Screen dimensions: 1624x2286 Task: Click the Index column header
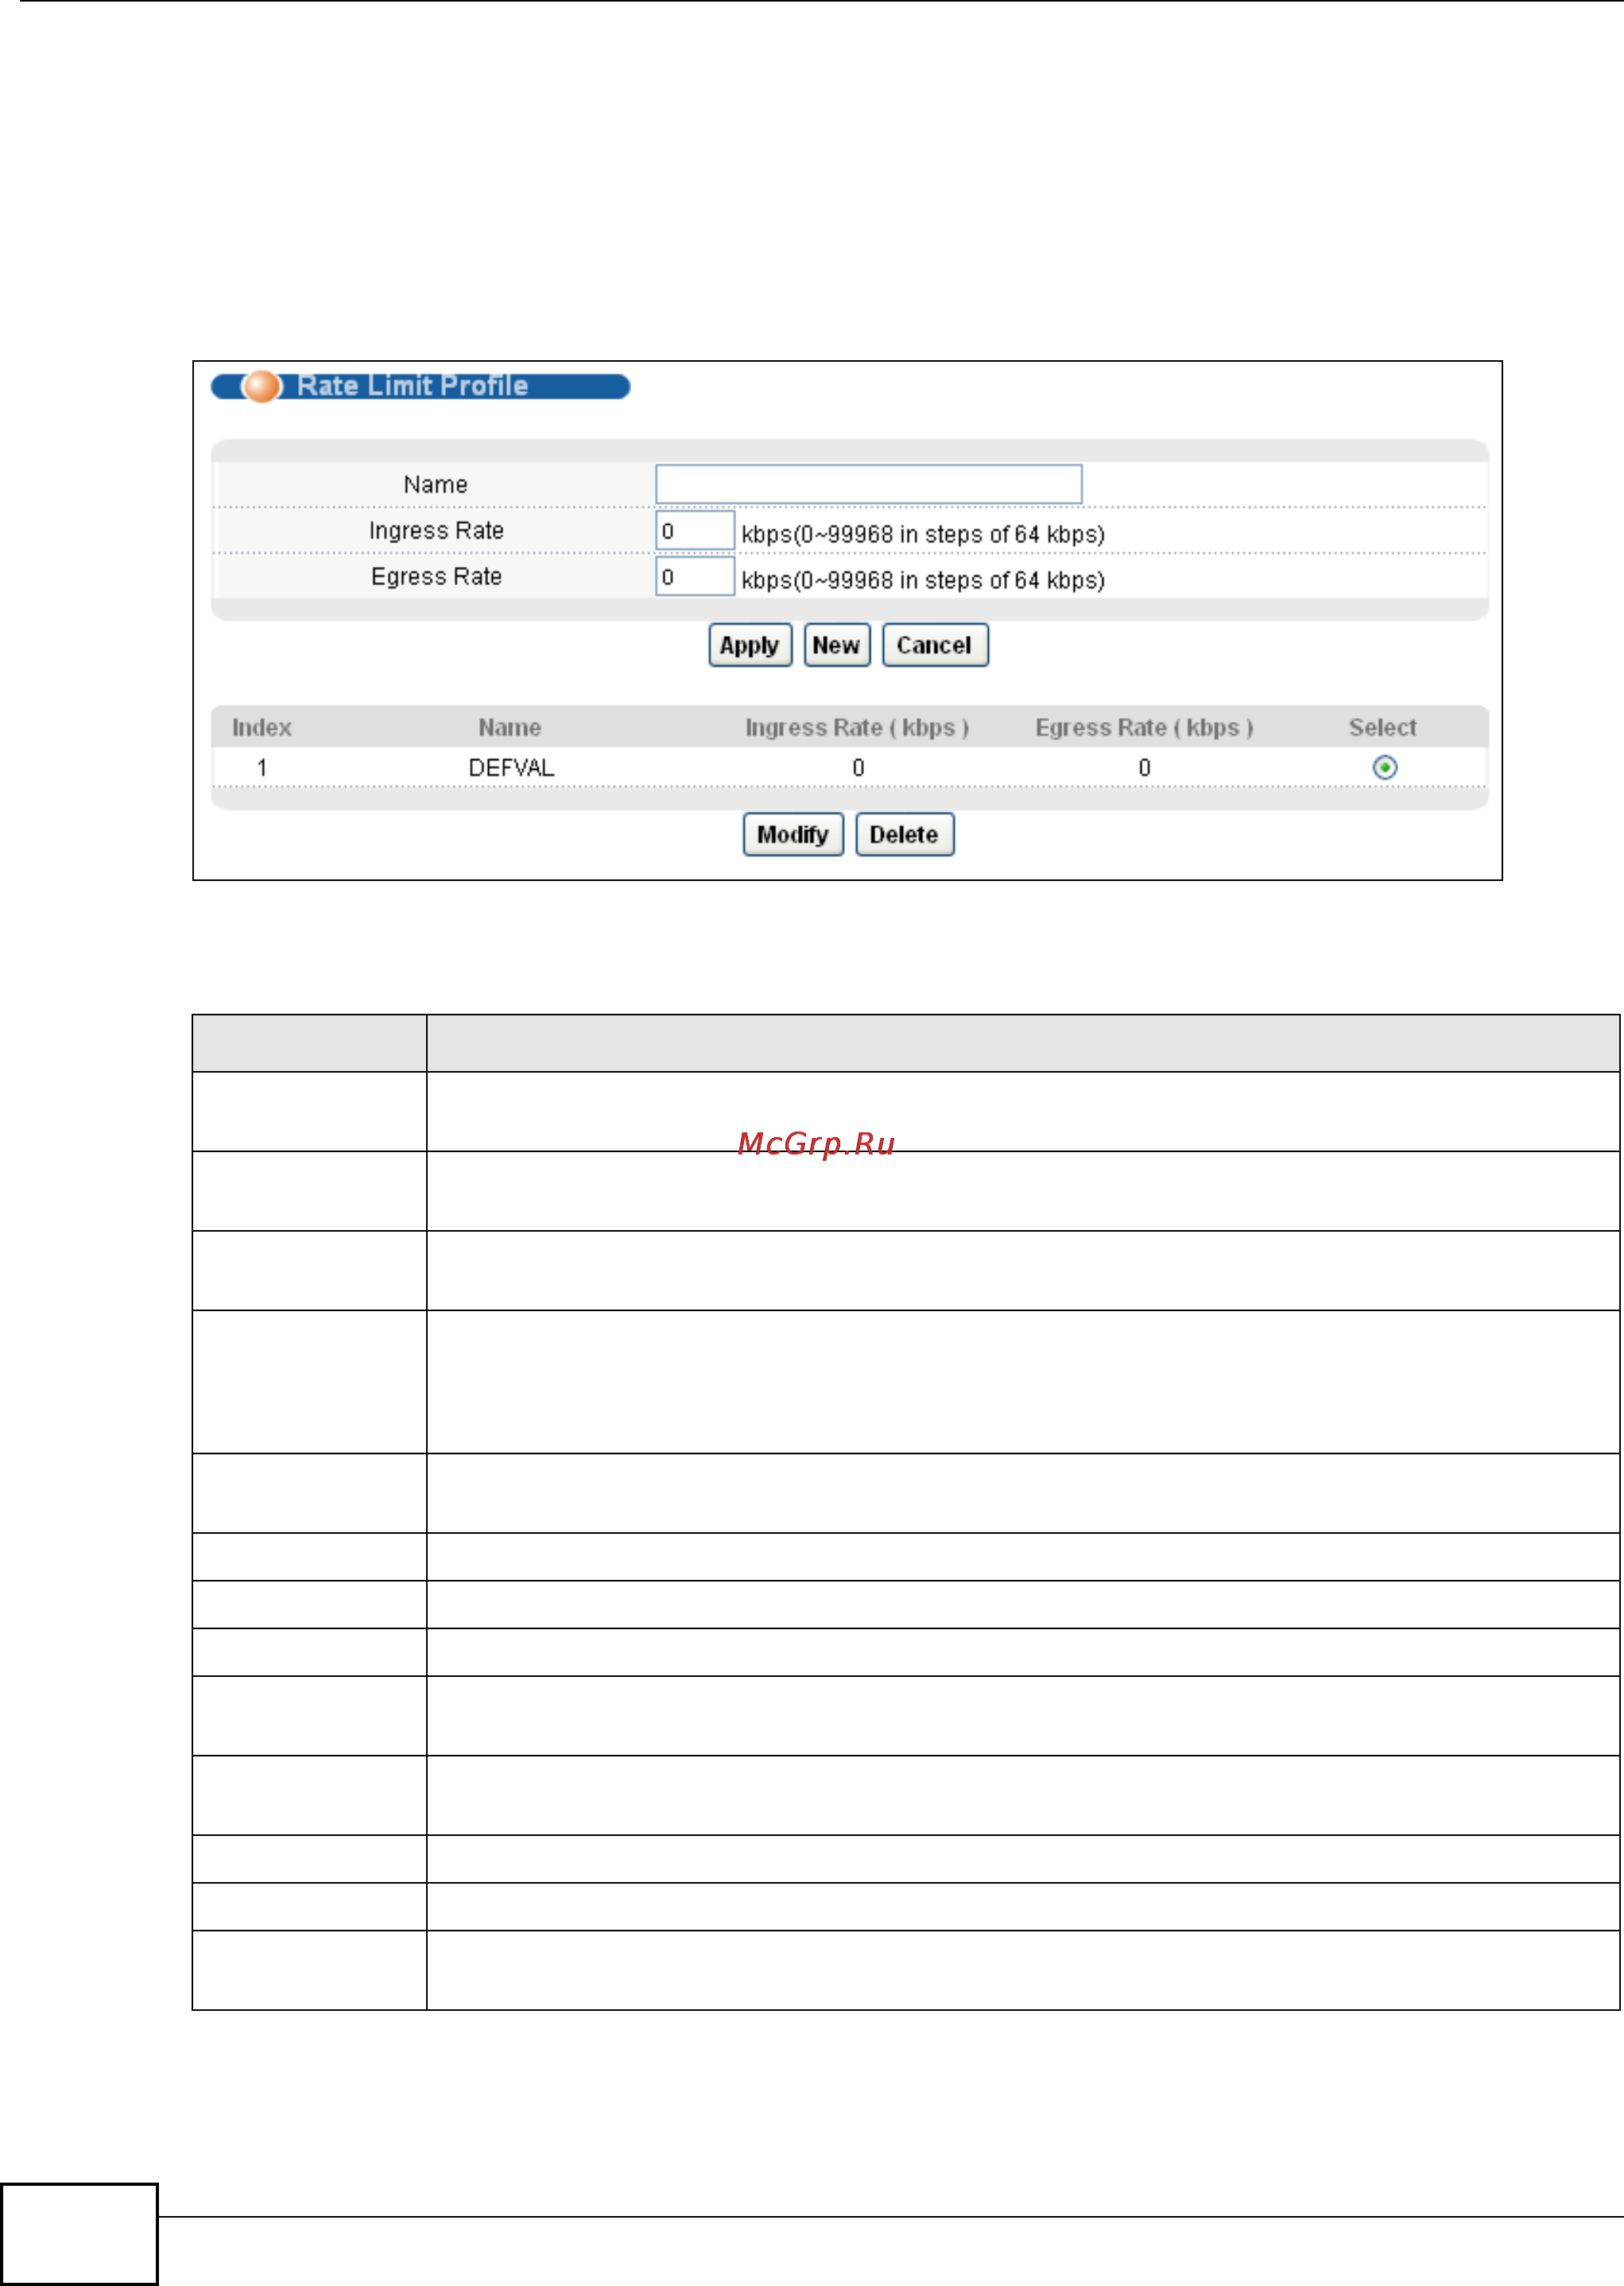[262, 728]
